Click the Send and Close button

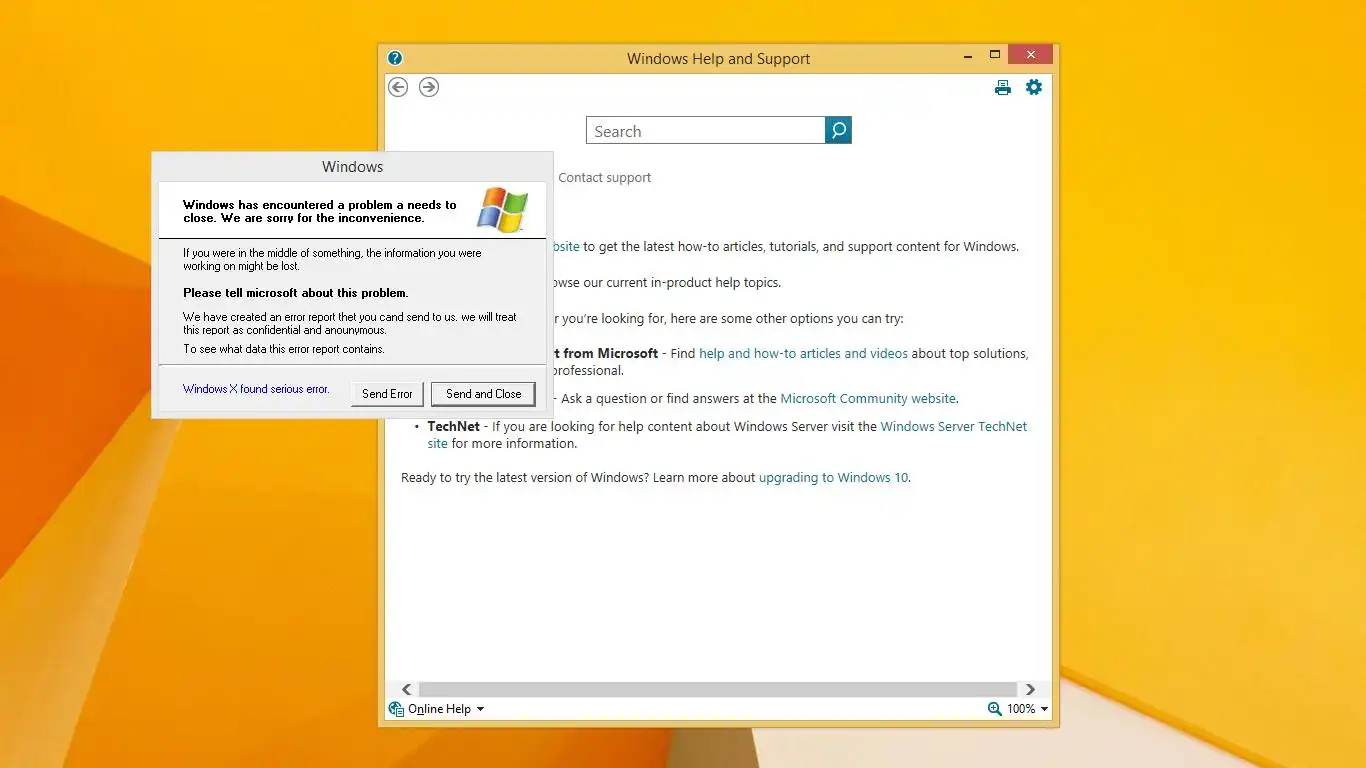(483, 394)
